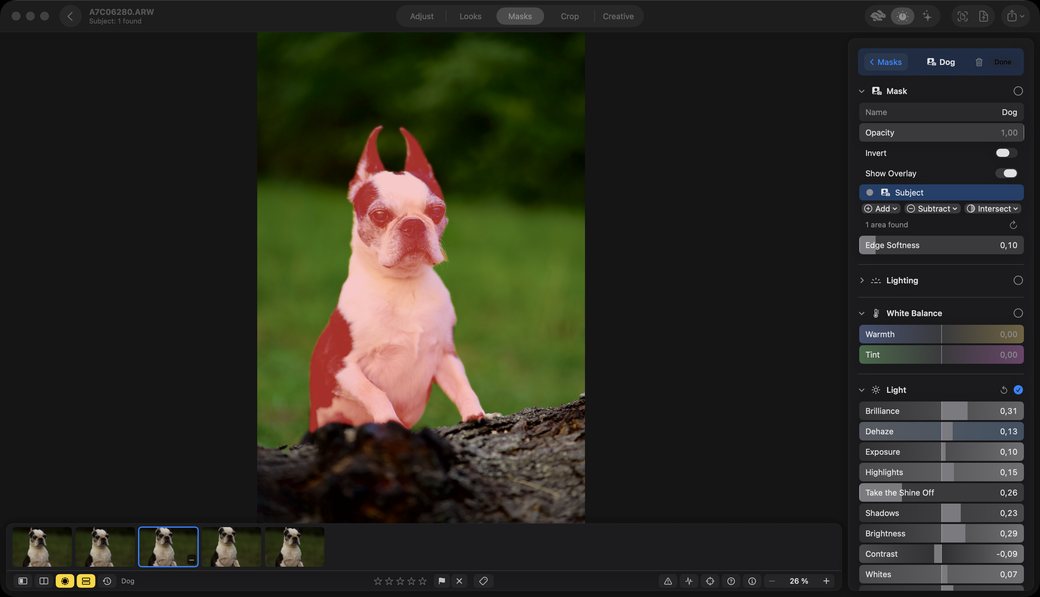Return to the Masks list
The width and height of the screenshot is (1040, 597).
pos(885,62)
